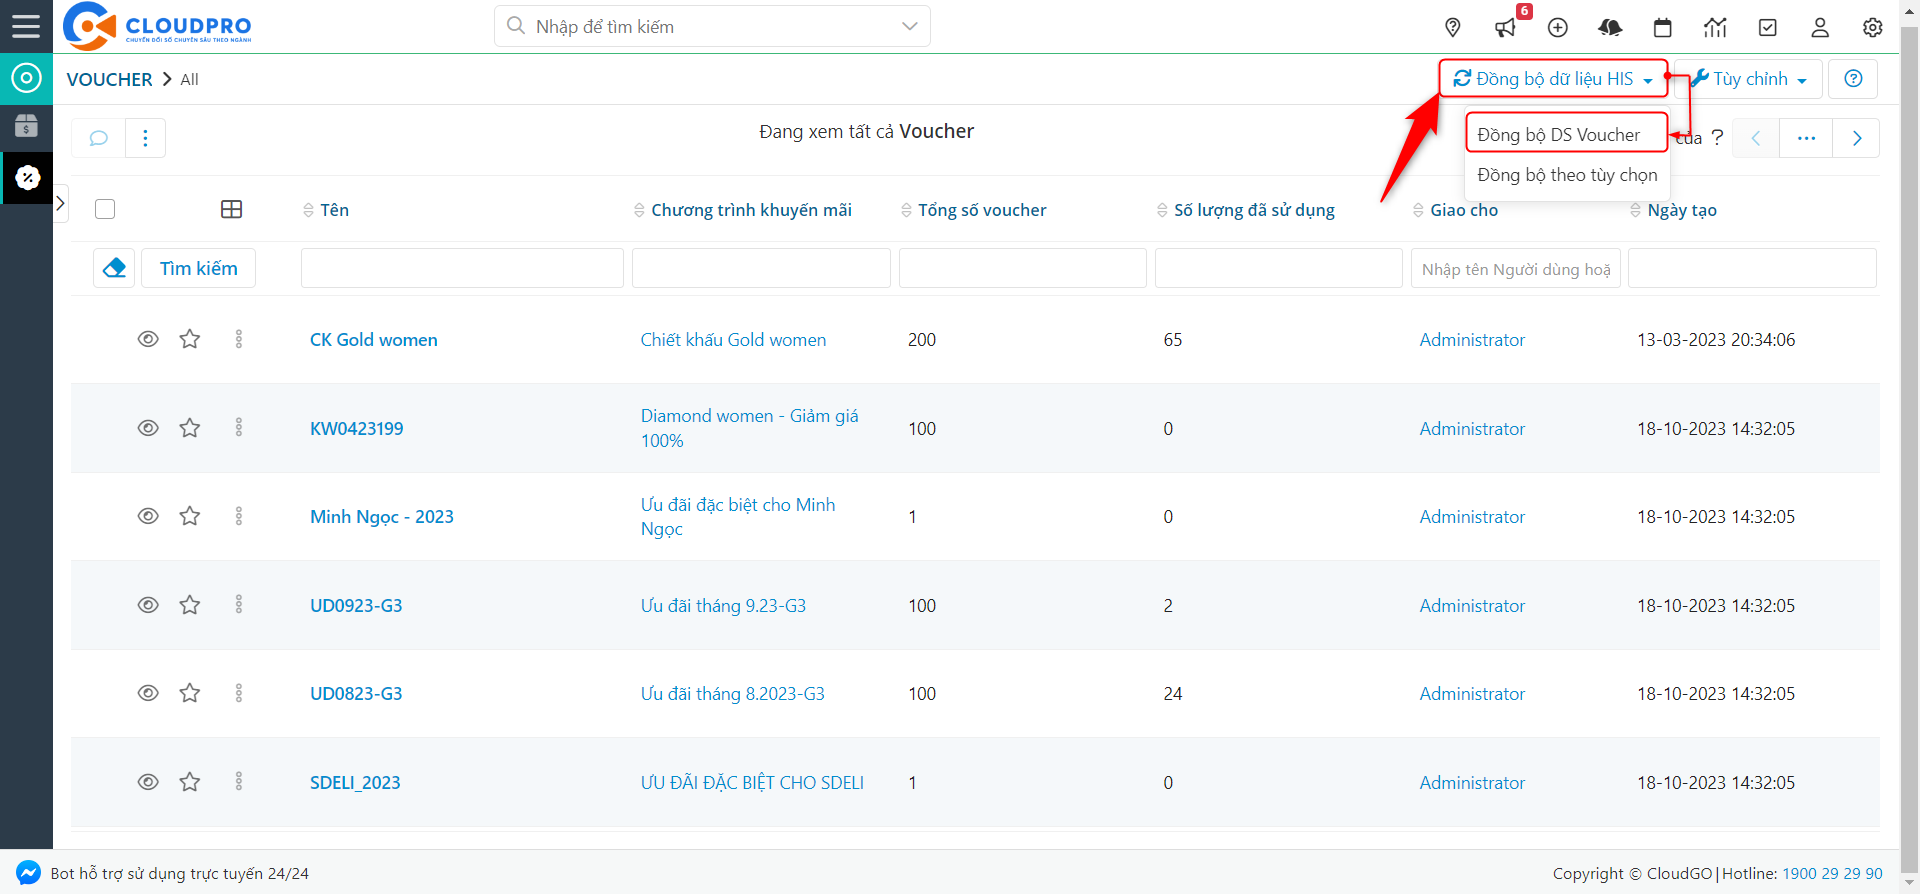1920x894 pixels.
Task: Open Chiết khấu Gold women promotion link
Action: tap(734, 340)
